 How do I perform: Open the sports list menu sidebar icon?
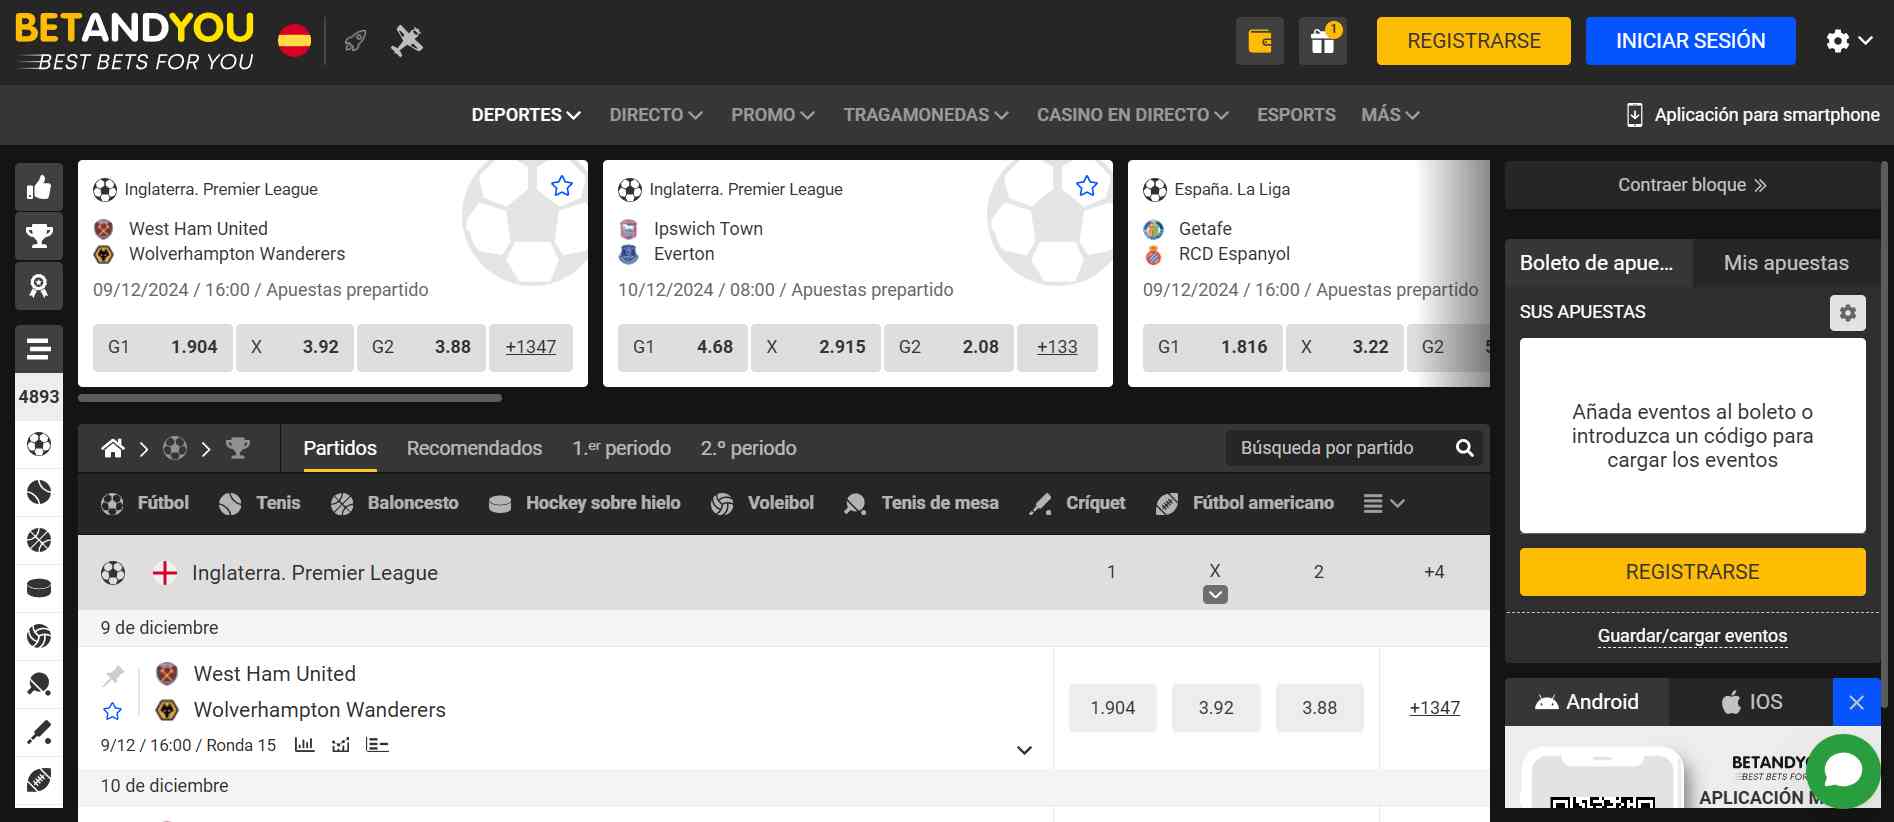39,349
